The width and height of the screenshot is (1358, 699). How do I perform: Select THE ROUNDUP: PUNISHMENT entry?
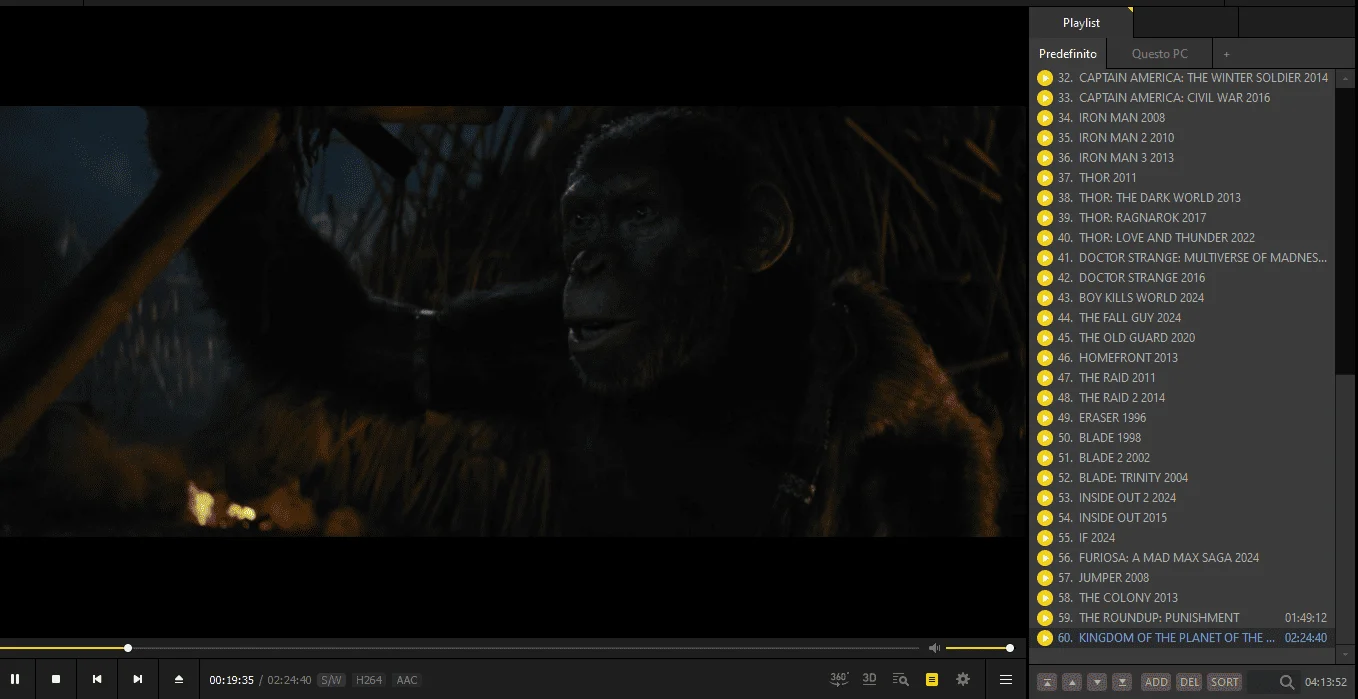1183,618
